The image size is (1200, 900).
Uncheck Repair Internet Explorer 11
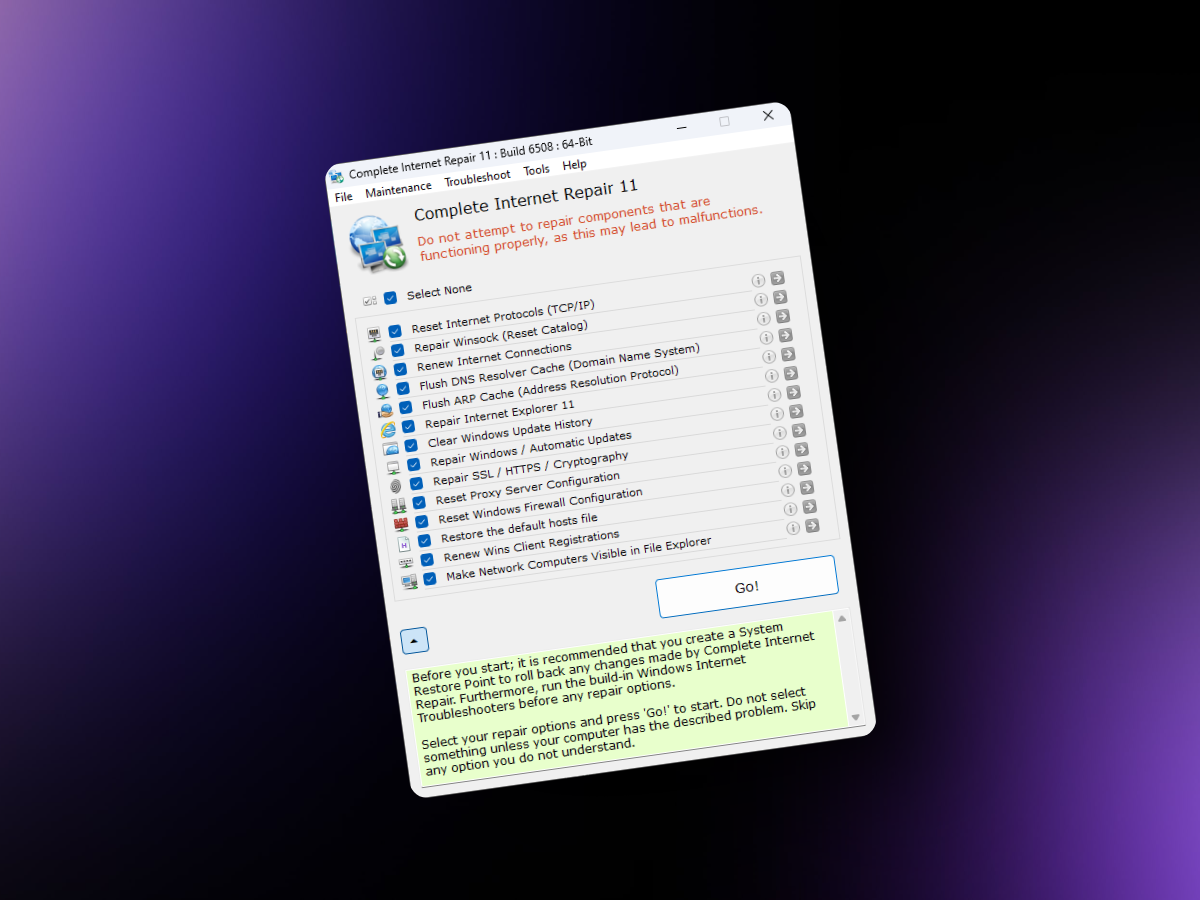(408, 426)
